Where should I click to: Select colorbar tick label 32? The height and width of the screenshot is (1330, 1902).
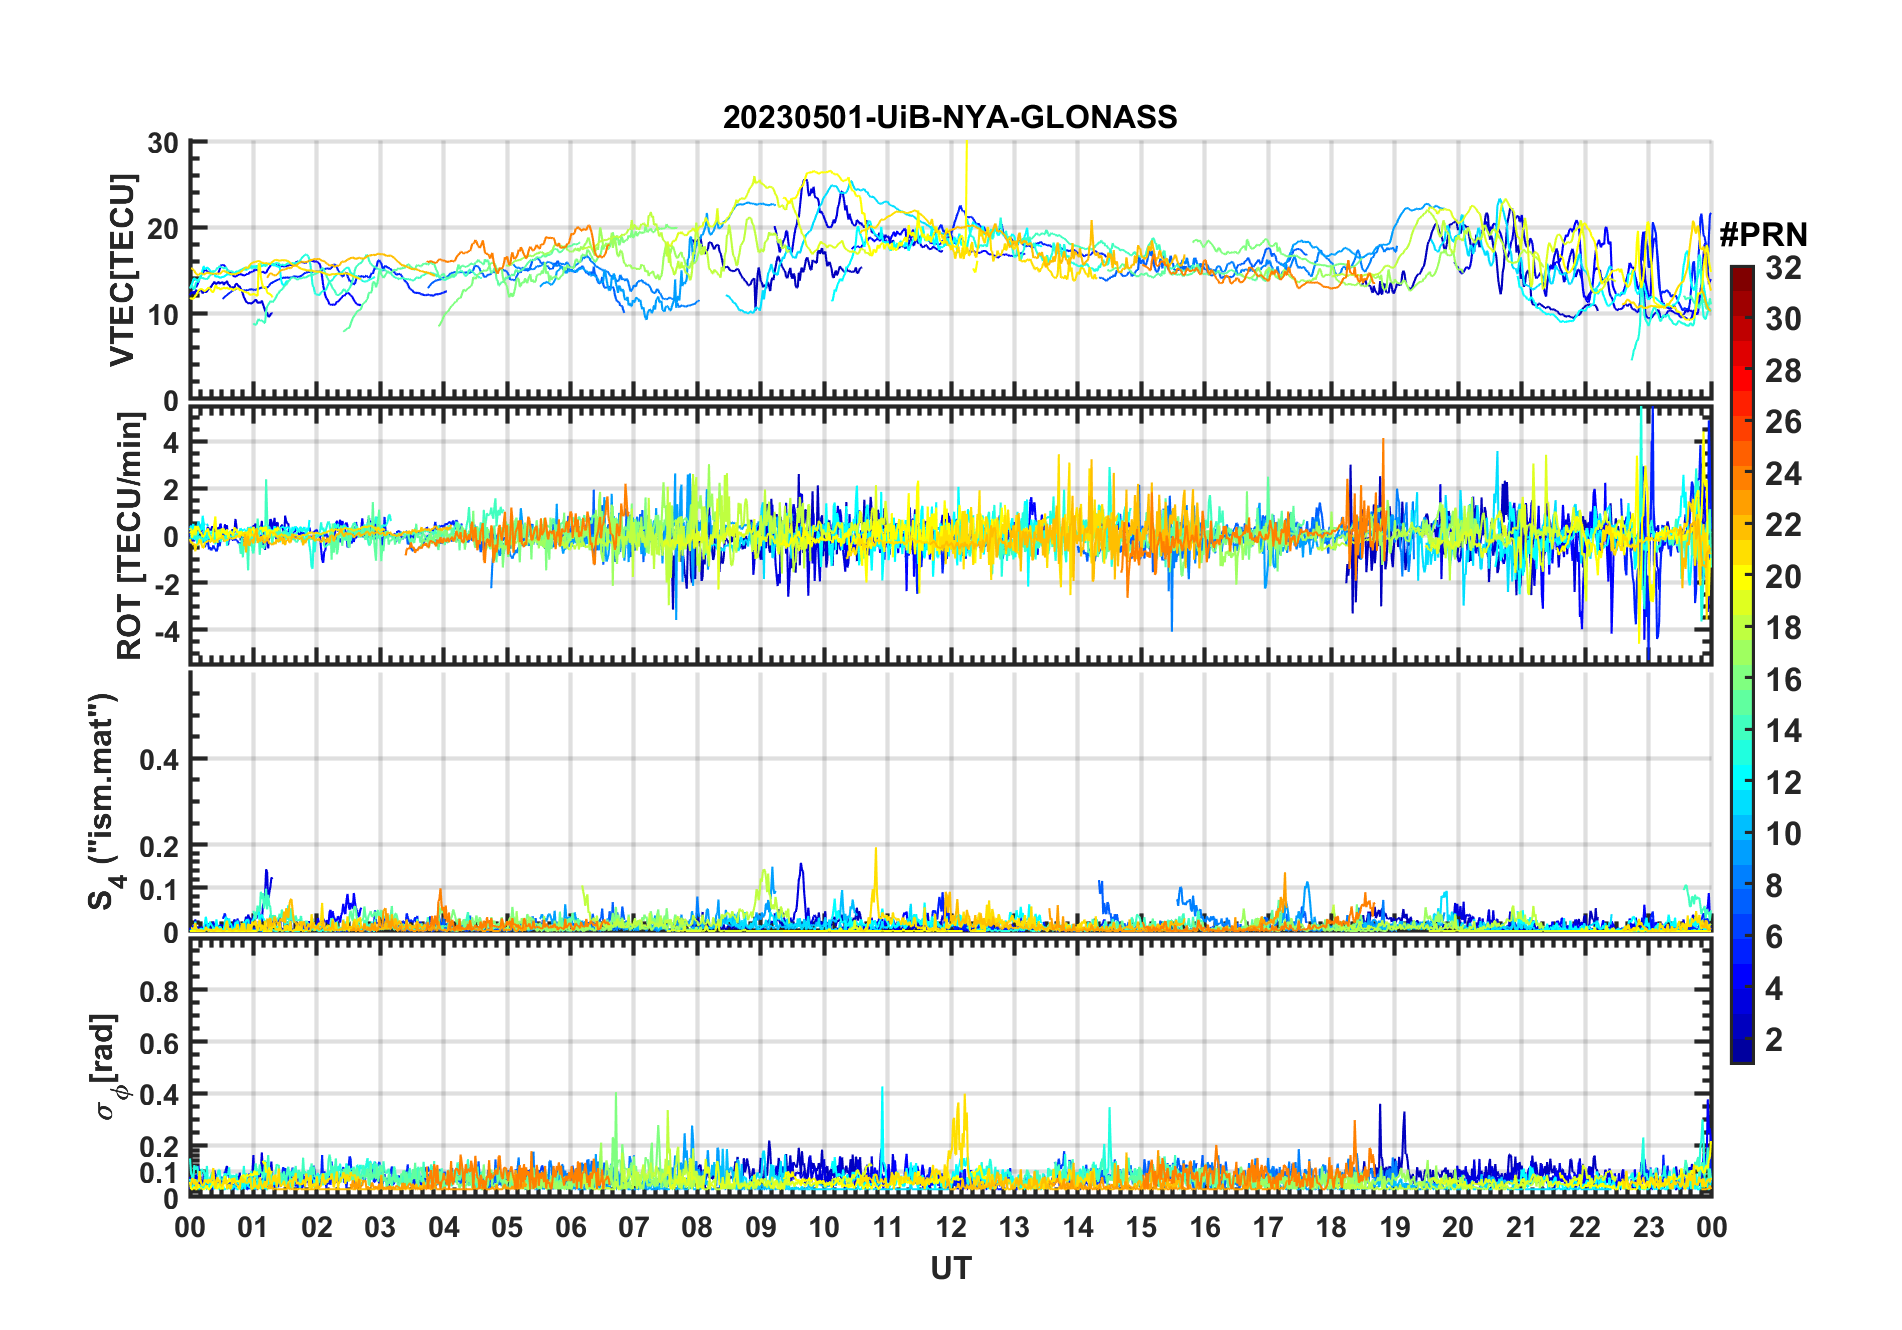pos(1783,268)
